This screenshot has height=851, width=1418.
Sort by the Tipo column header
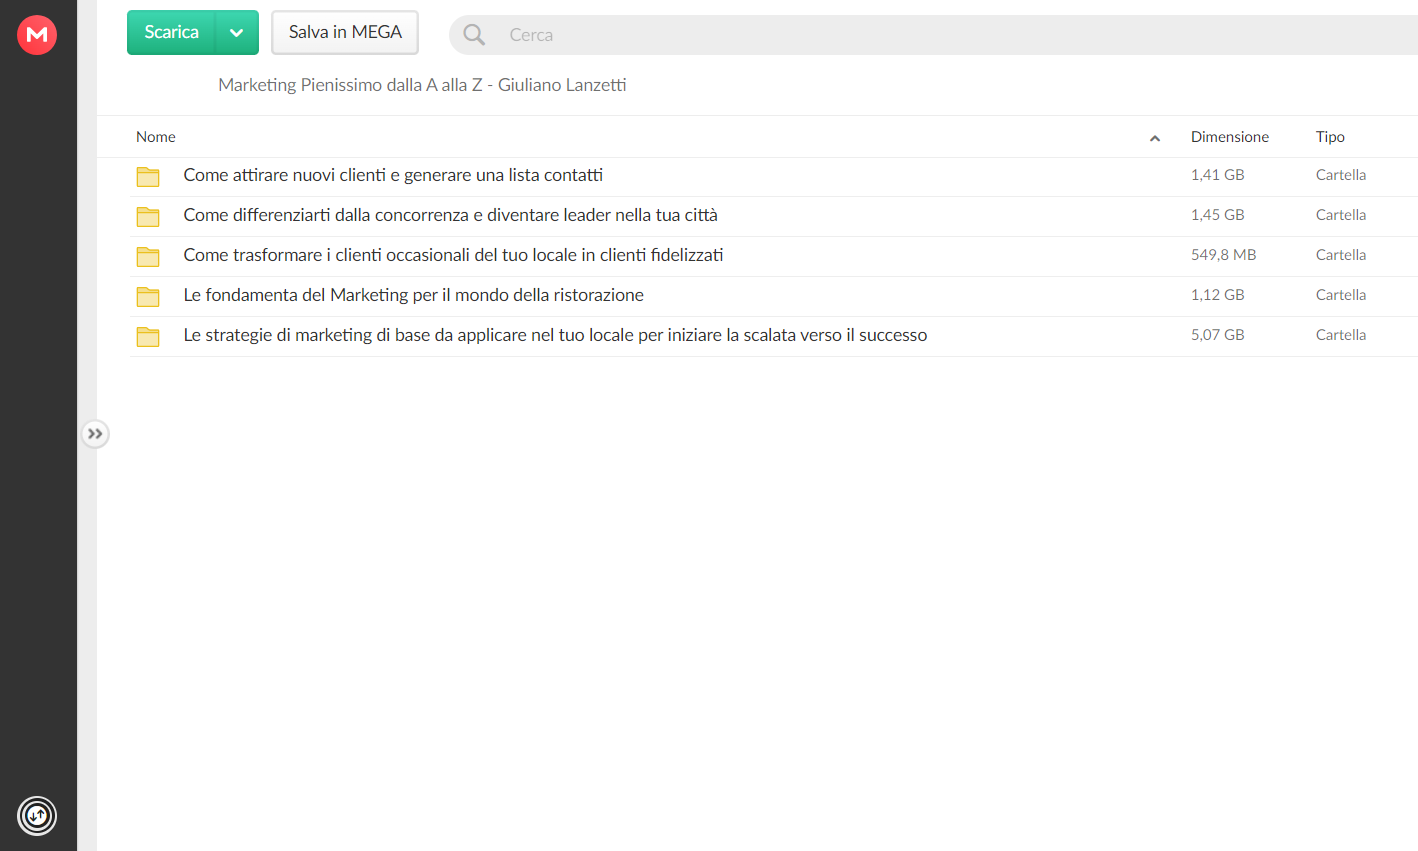[x=1330, y=137]
